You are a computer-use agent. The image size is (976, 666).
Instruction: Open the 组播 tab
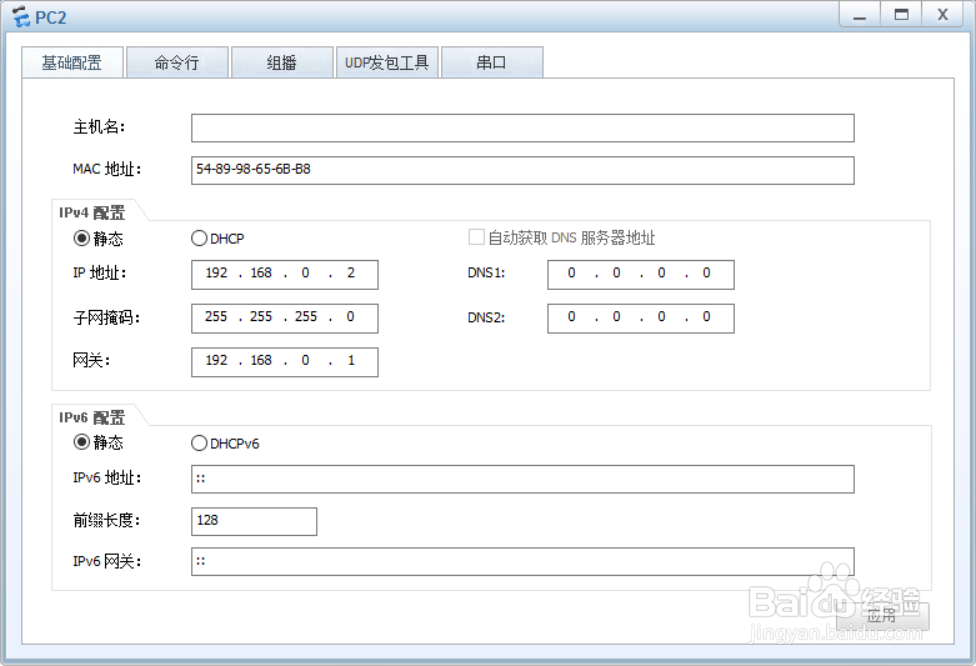(x=282, y=62)
